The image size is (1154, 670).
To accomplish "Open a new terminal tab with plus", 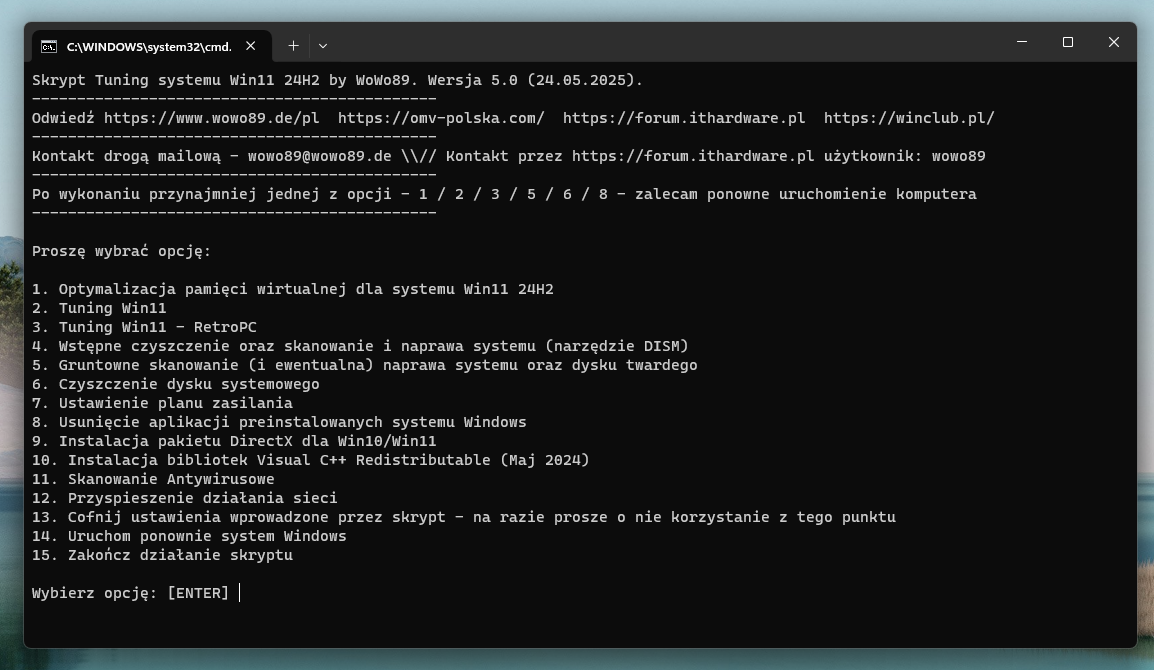I will (293, 46).
